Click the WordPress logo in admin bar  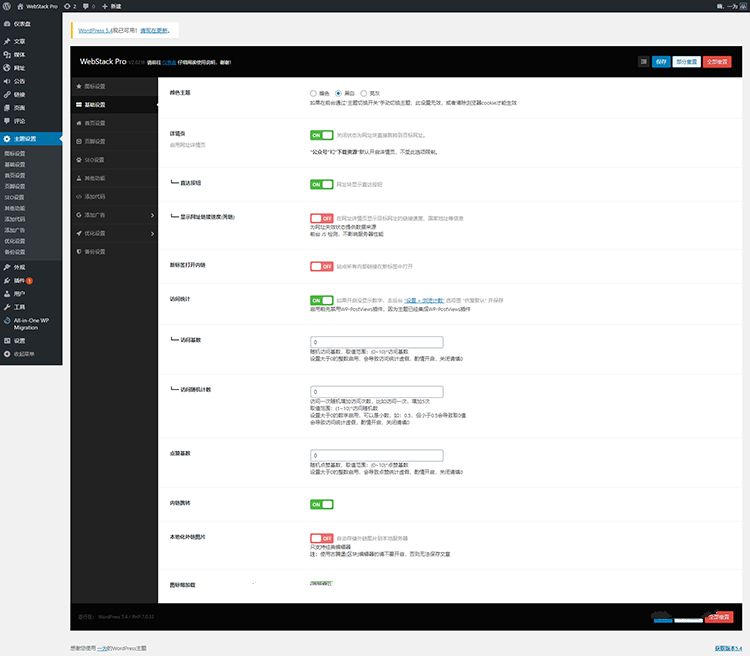[7, 6]
